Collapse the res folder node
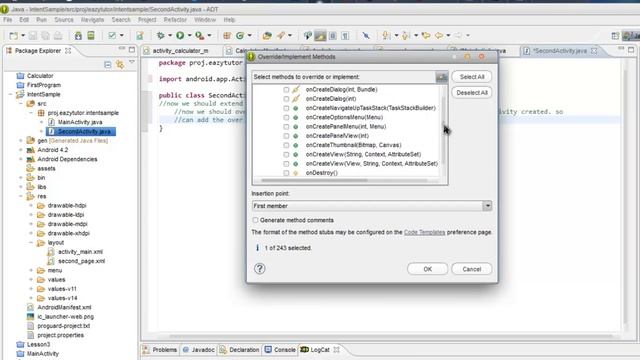The width and height of the screenshot is (640, 360). (x=21, y=196)
